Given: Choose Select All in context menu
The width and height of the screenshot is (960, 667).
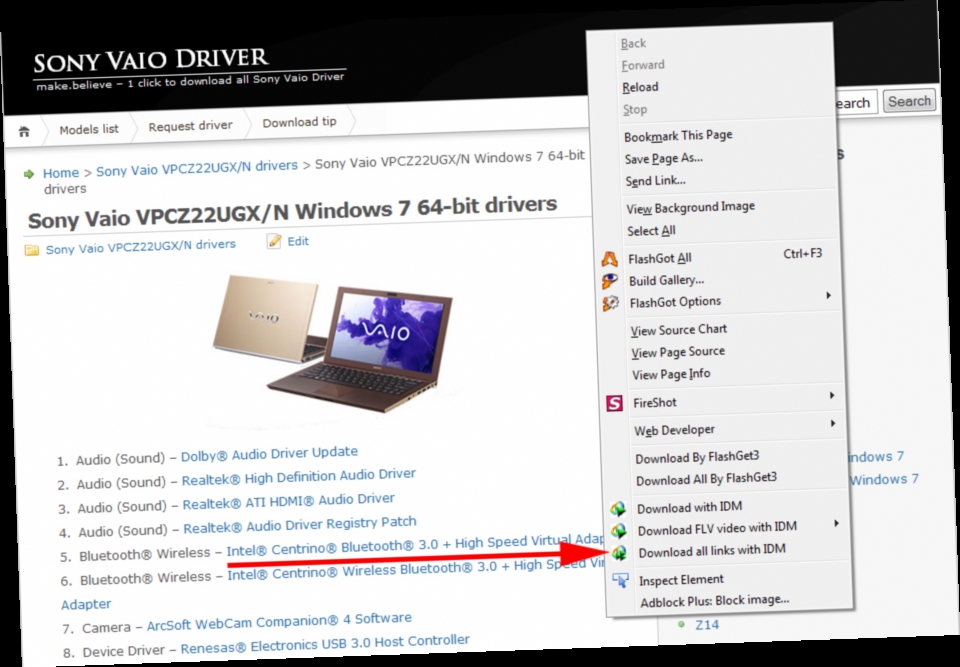Looking at the screenshot, I should tap(651, 231).
